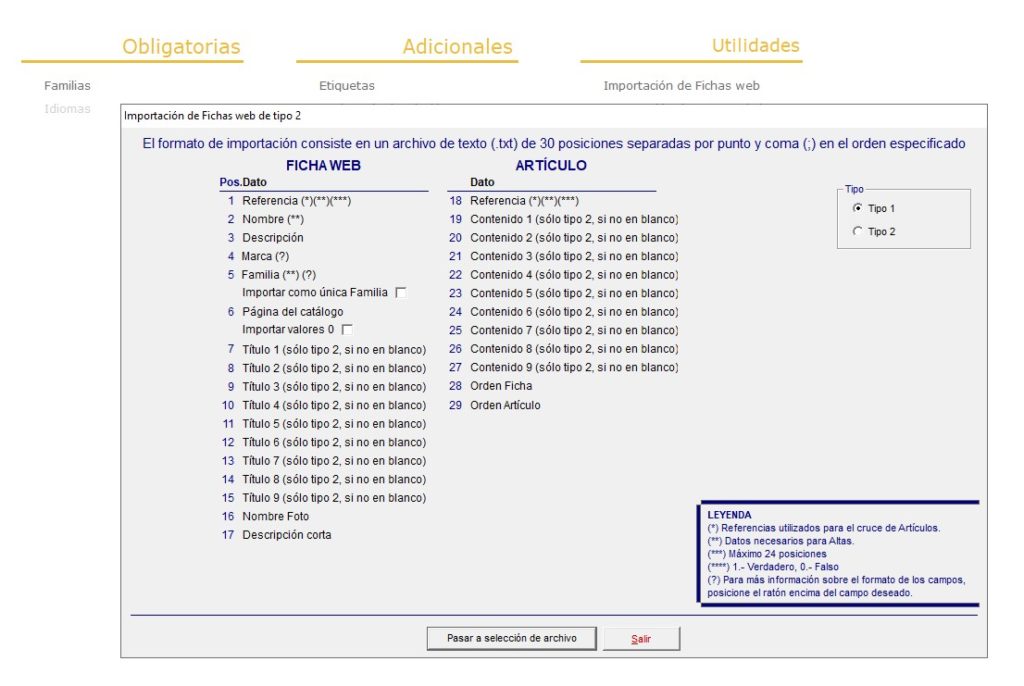Viewport: 1024px width, 686px height.
Task: Click the Nombre Foto entry
Action: [276, 516]
